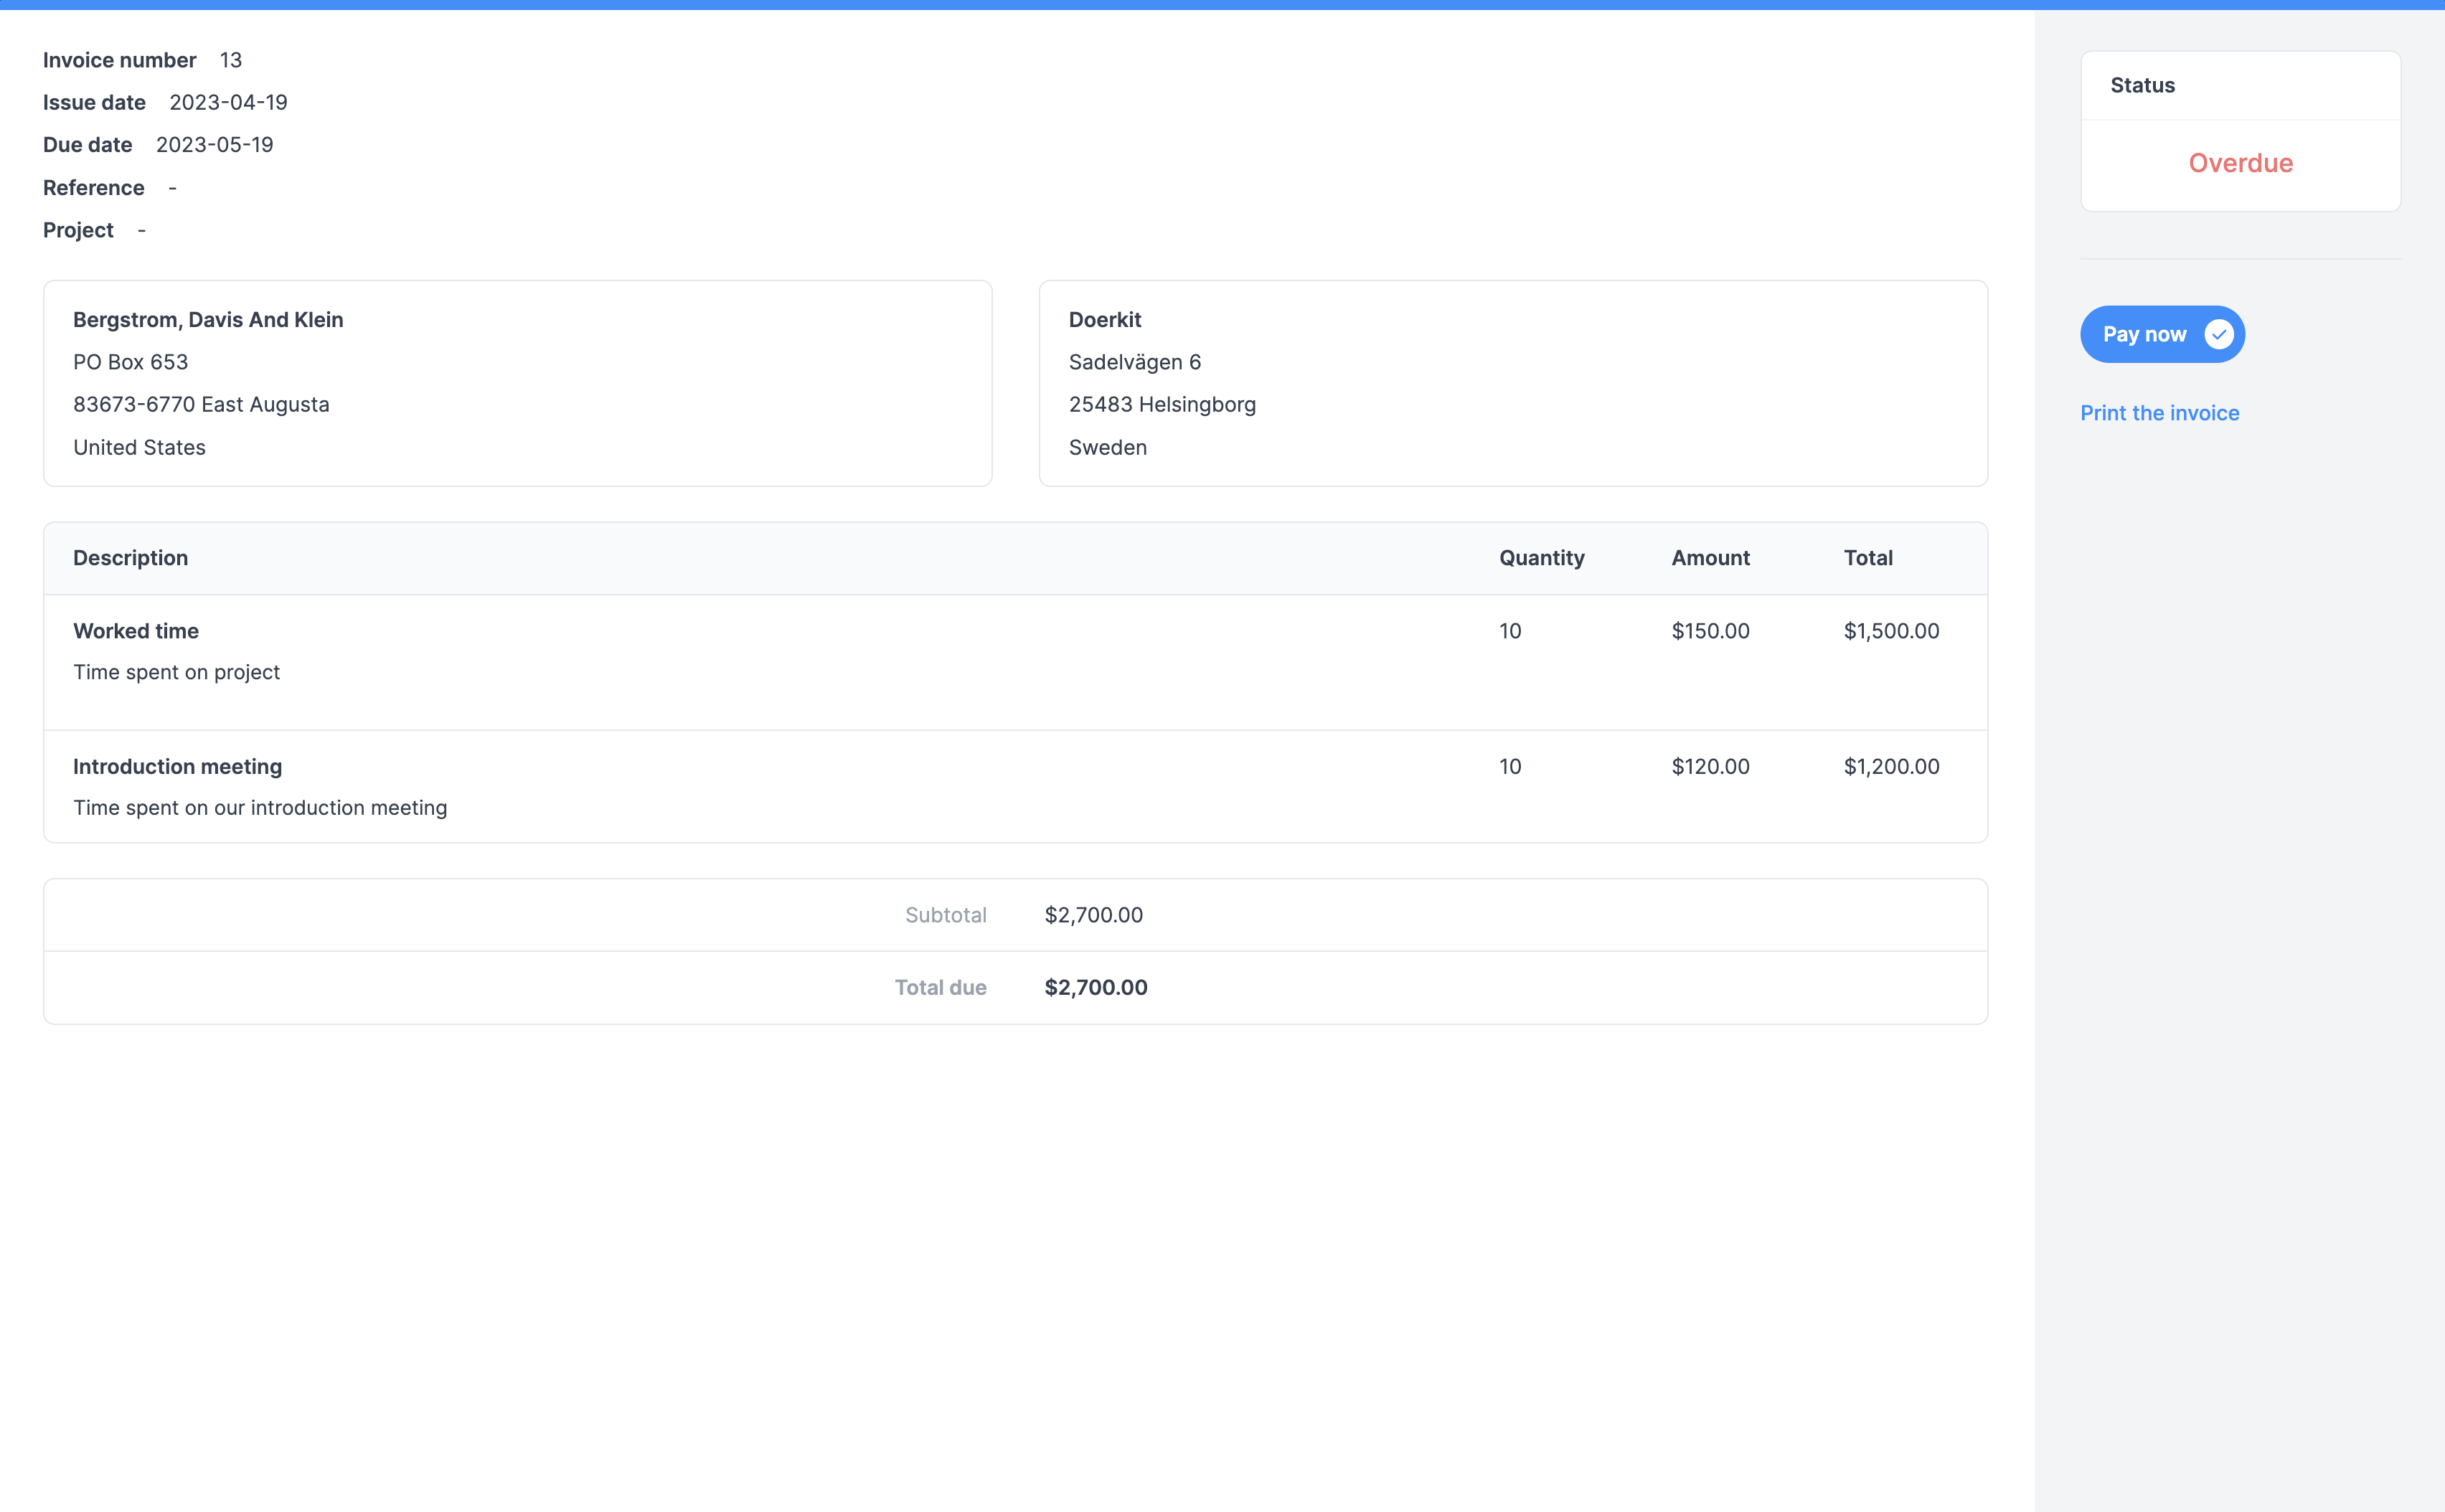Click the Pay now button
This screenshot has height=1512, width=2445.
[x=2145, y=334]
